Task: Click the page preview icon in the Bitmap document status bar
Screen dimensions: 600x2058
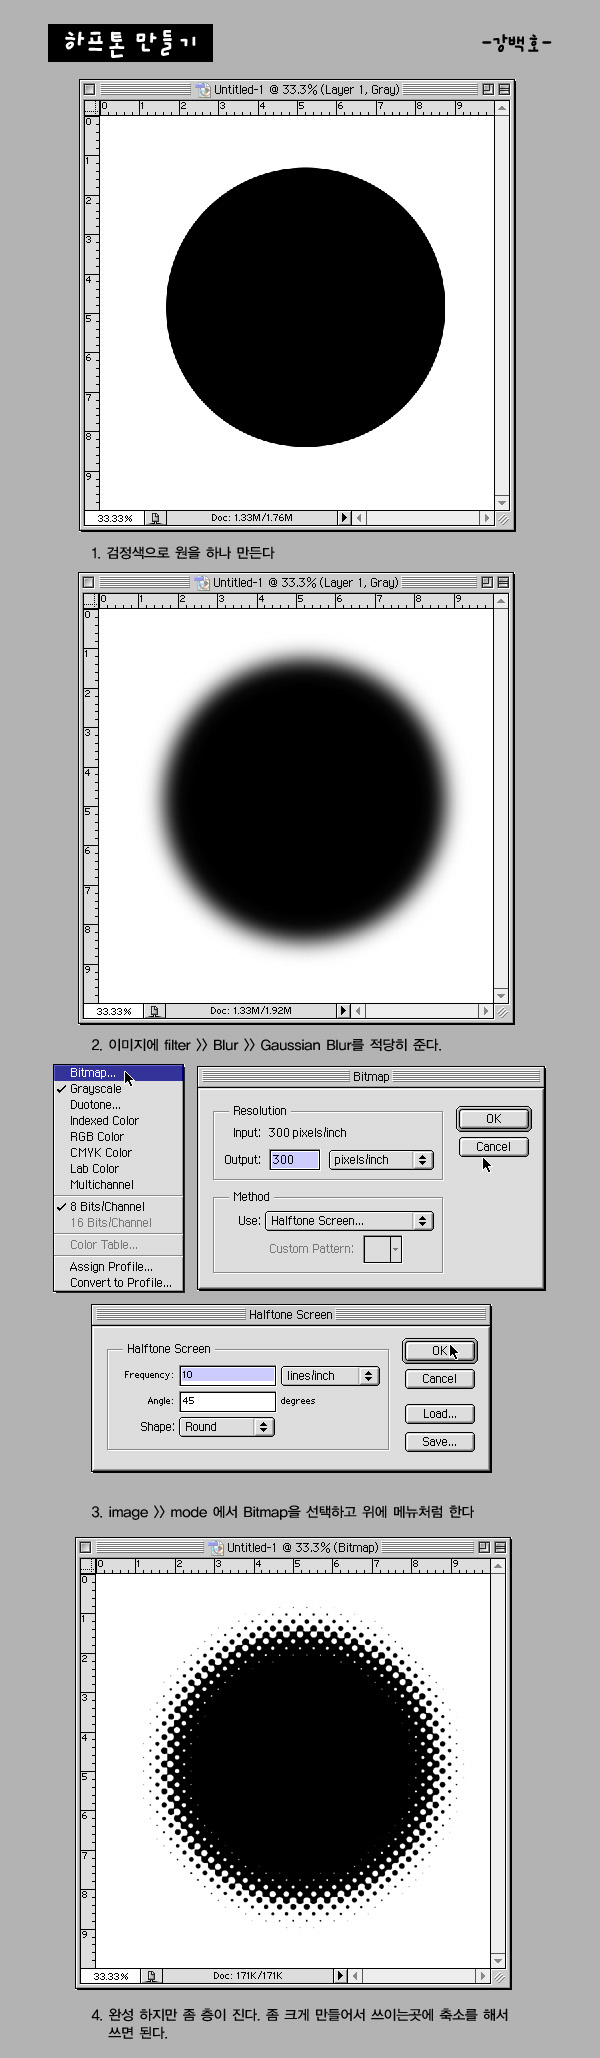Action: point(152,1976)
